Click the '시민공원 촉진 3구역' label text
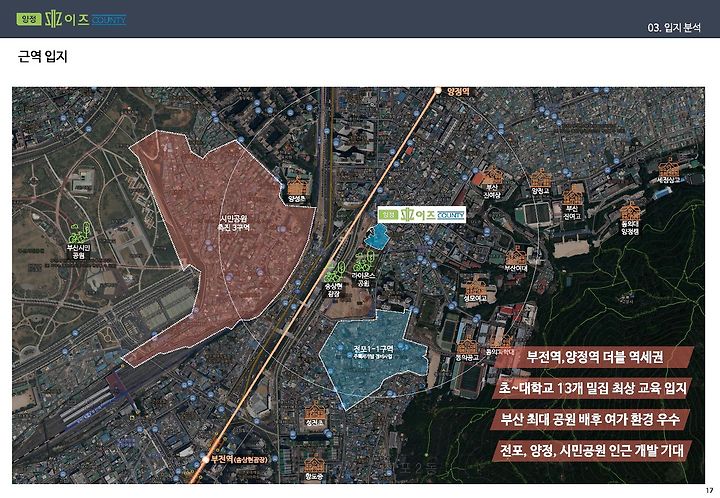The image size is (720, 498). pos(234,223)
